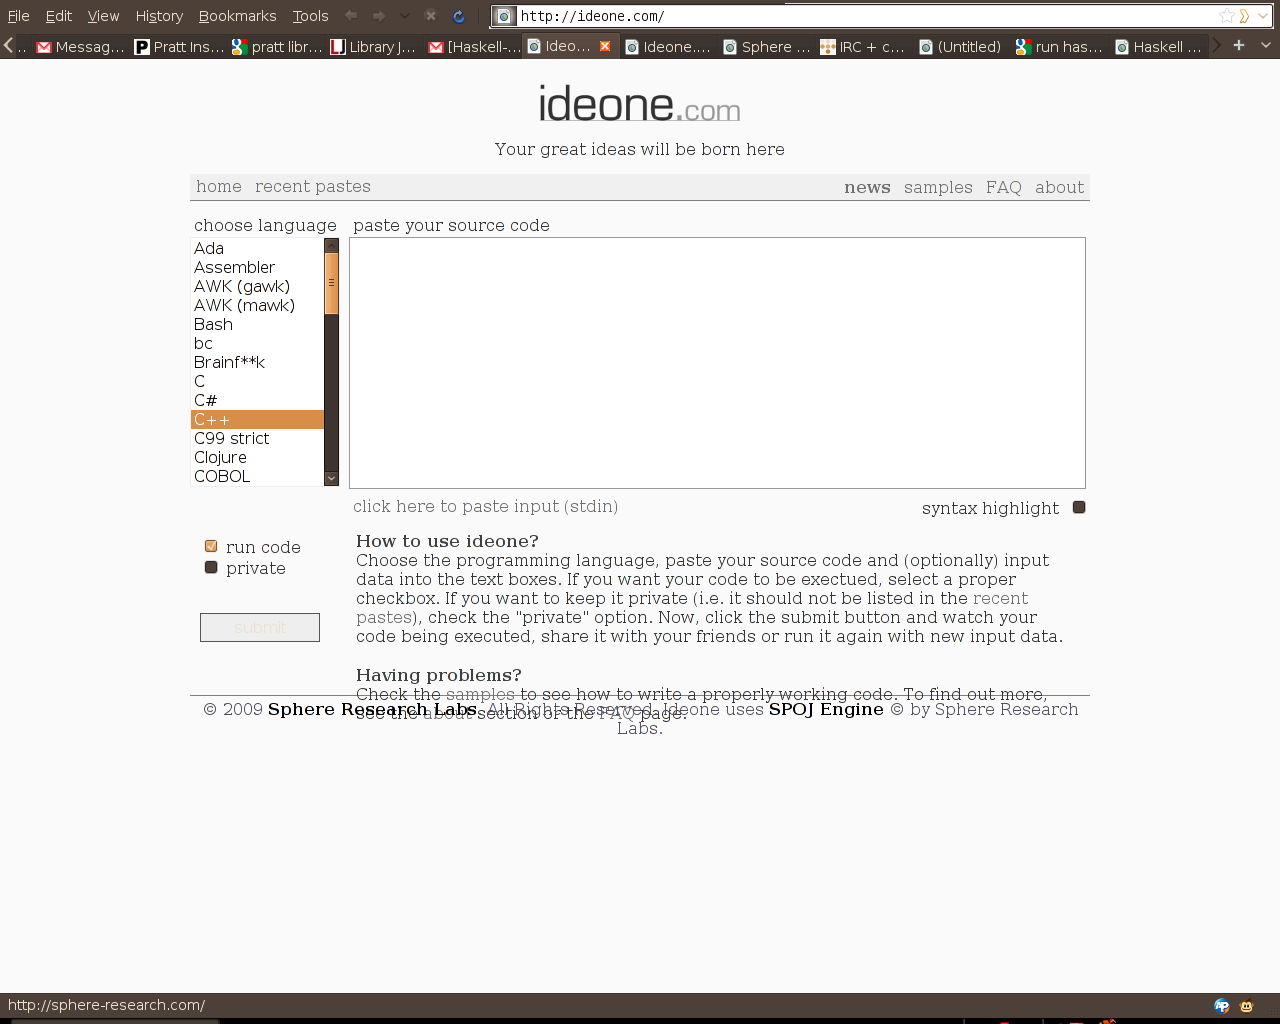Toggle the syntax highlight checkbox
Viewport: 1280px width, 1024px height.
(1079, 507)
